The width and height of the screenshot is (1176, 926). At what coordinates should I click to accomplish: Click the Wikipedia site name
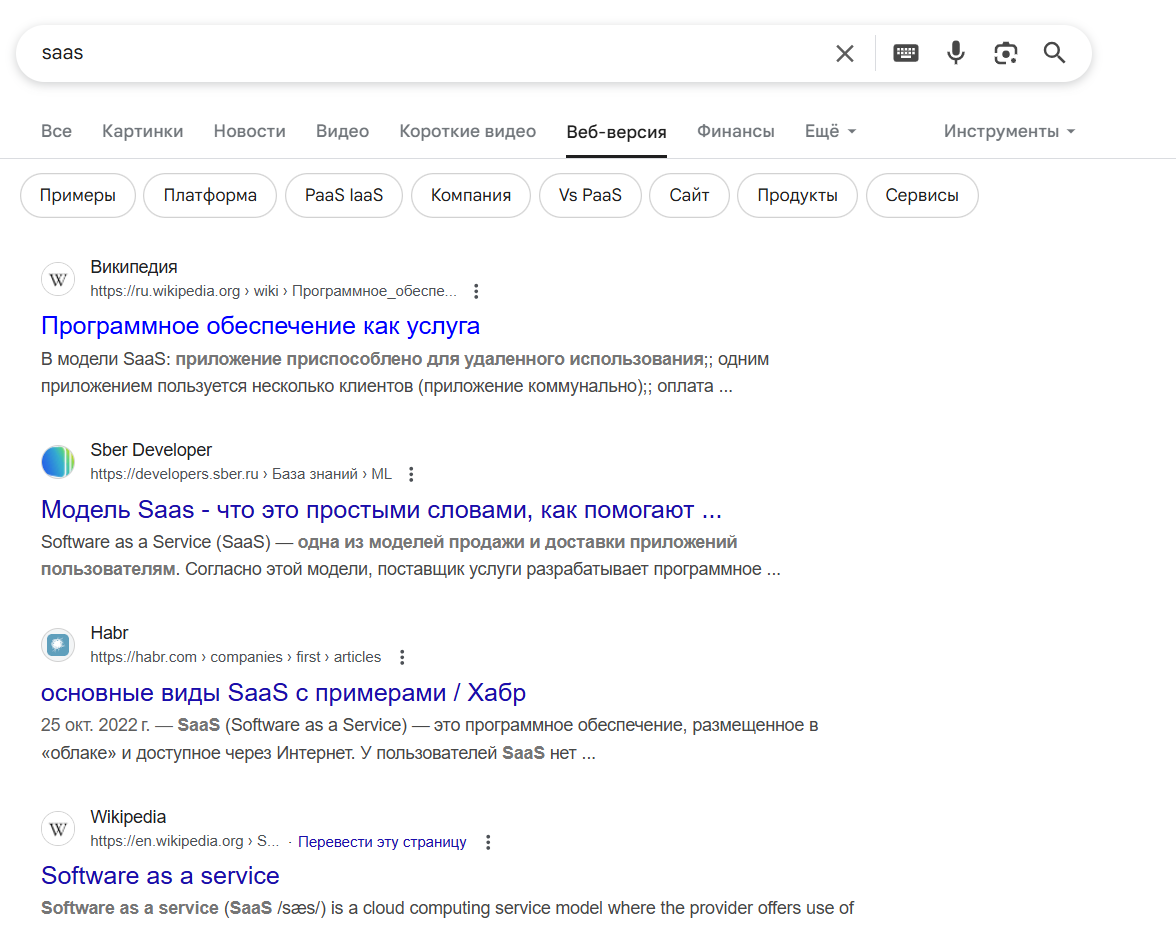128,817
